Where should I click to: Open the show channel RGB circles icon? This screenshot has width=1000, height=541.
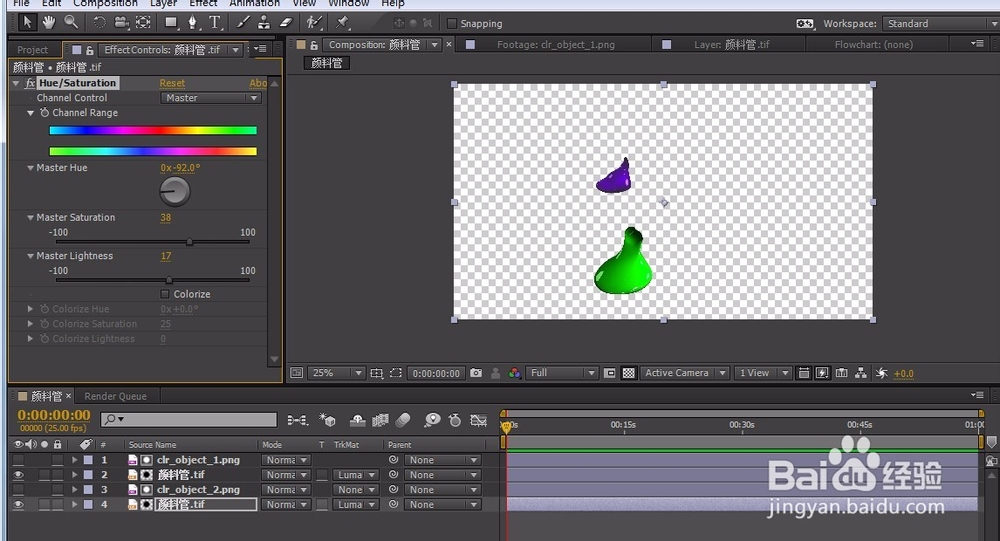(514, 373)
